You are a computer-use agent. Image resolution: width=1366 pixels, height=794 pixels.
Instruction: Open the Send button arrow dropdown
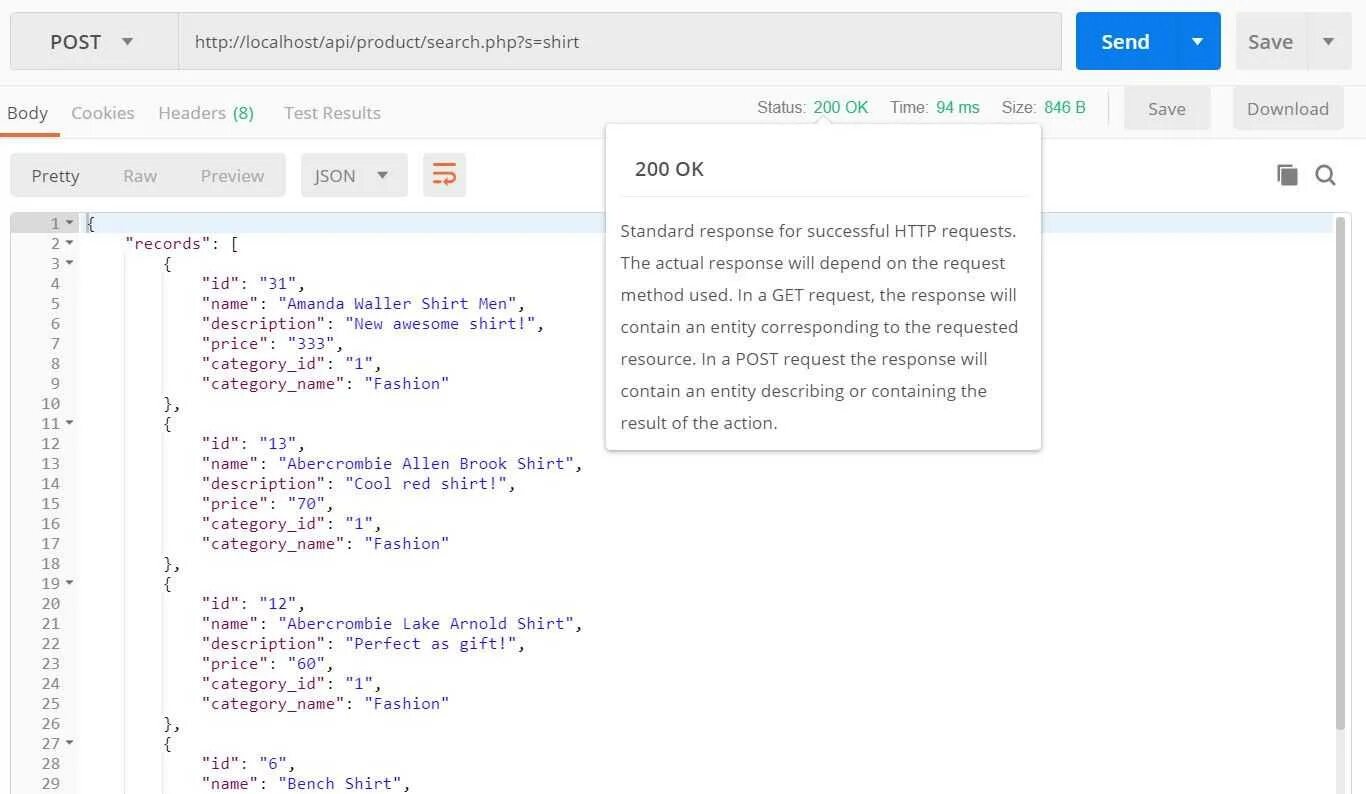click(1197, 41)
